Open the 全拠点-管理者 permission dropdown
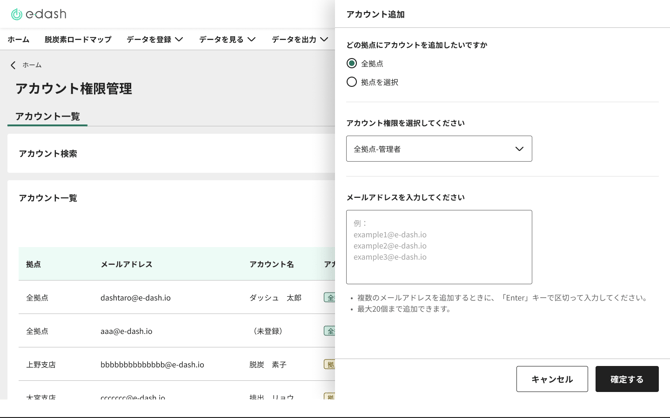Viewport: 670px width, 418px height. [439, 149]
